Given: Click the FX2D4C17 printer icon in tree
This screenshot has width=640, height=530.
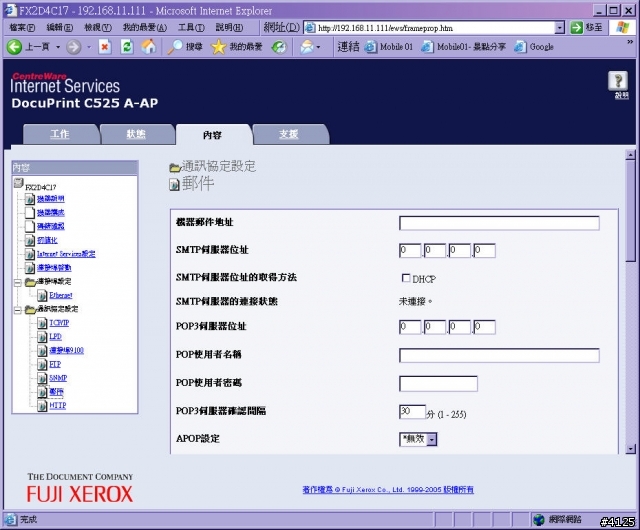Looking at the screenshot, I should click(18, 183).
